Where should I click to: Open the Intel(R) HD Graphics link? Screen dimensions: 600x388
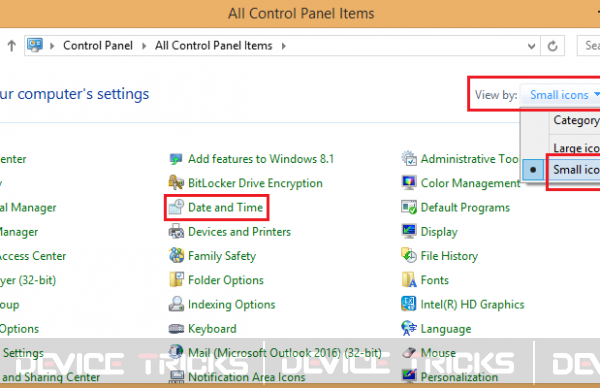pos(473,305)
